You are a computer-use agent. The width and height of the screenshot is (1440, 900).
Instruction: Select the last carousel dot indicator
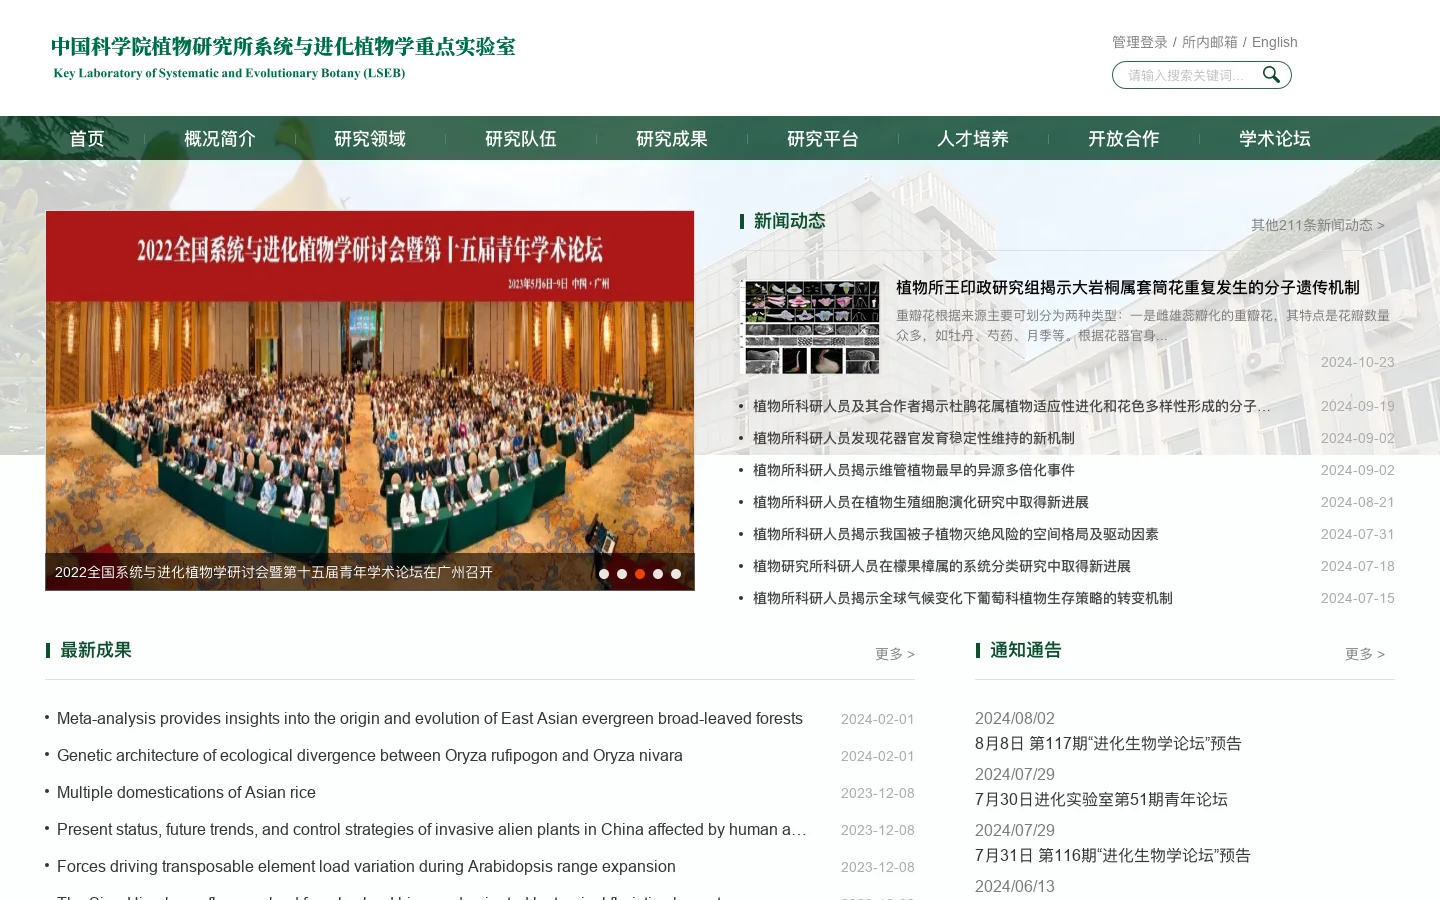(676, 574)
